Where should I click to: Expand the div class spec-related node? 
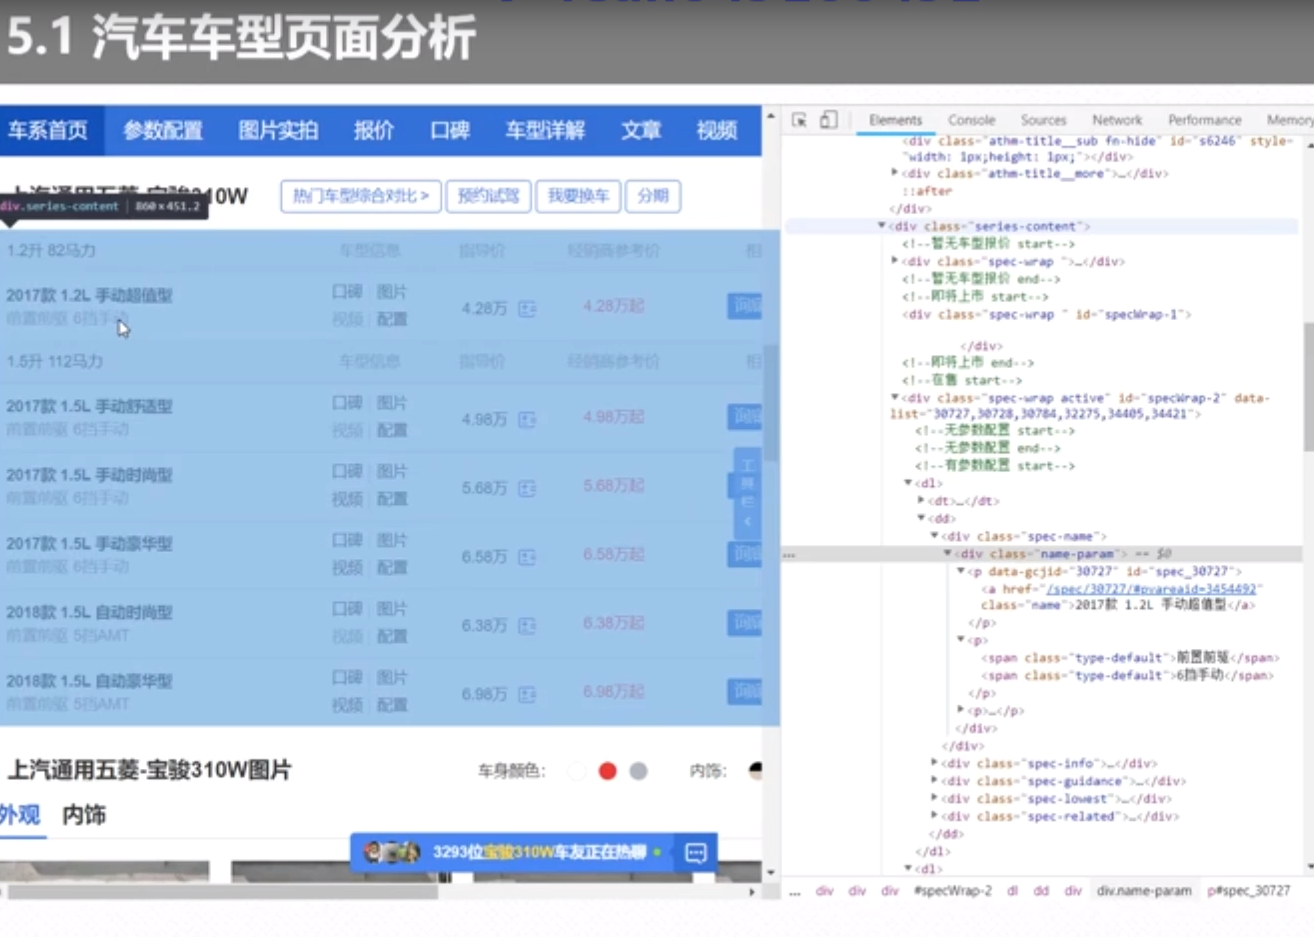[x=934, y=816]
